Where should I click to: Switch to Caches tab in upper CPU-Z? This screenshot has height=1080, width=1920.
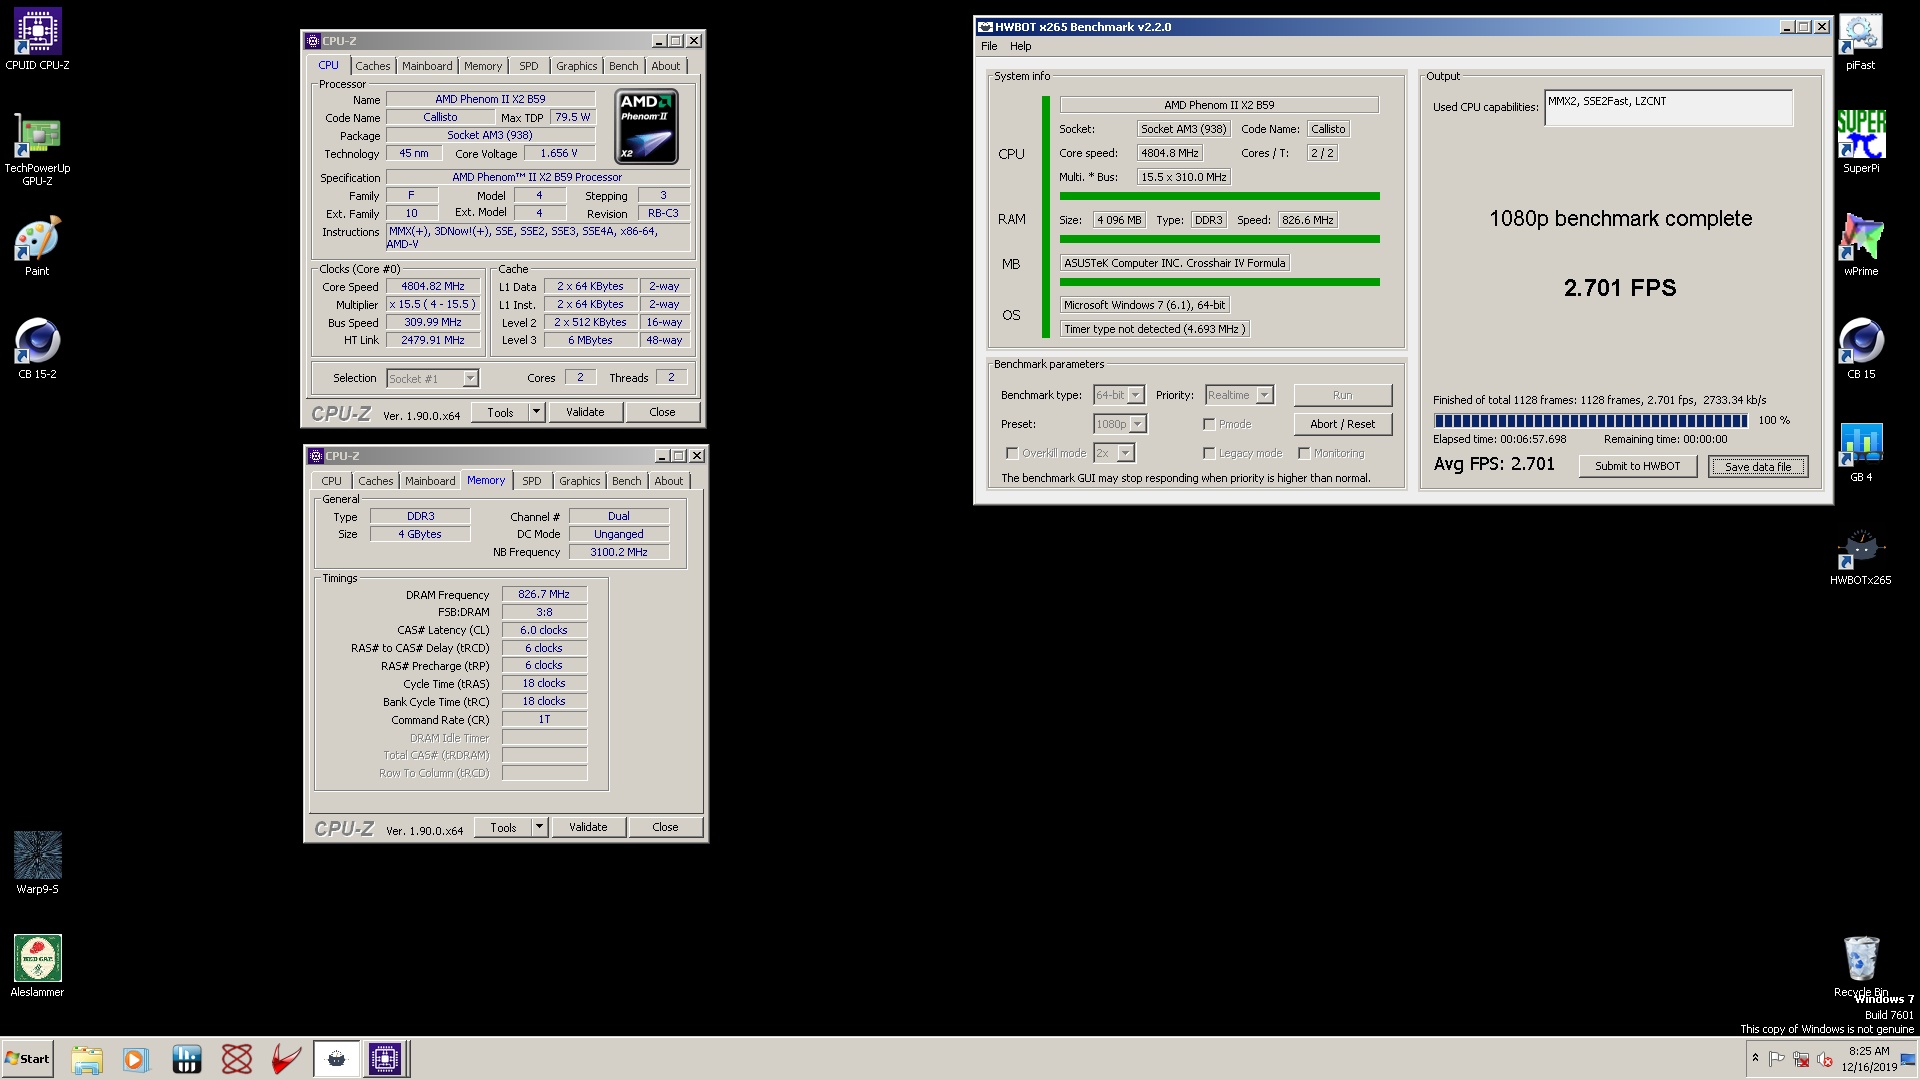pyautogui.click(x=373, y=66)
